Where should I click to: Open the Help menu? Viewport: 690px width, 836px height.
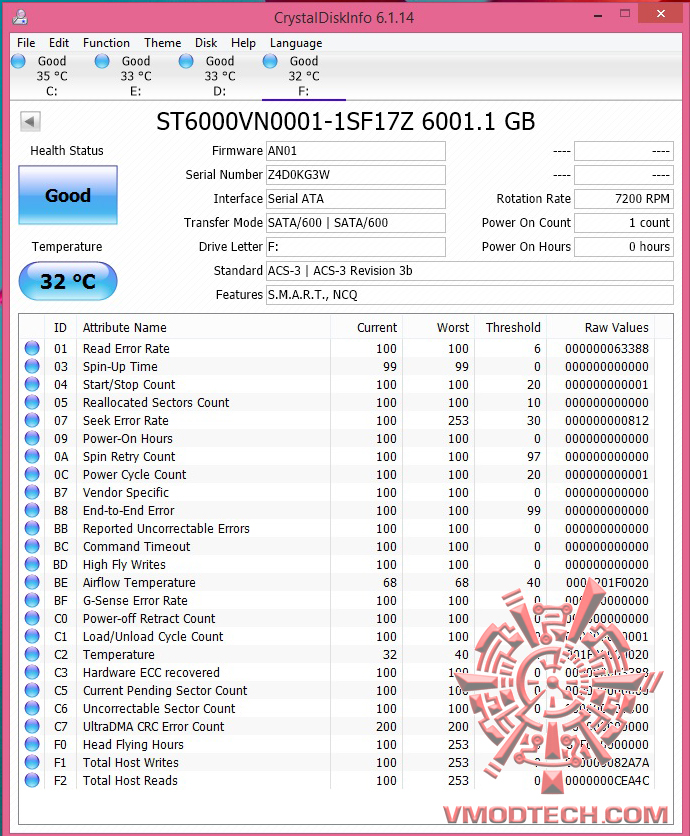pyautogui.click(x=243, y=43)
